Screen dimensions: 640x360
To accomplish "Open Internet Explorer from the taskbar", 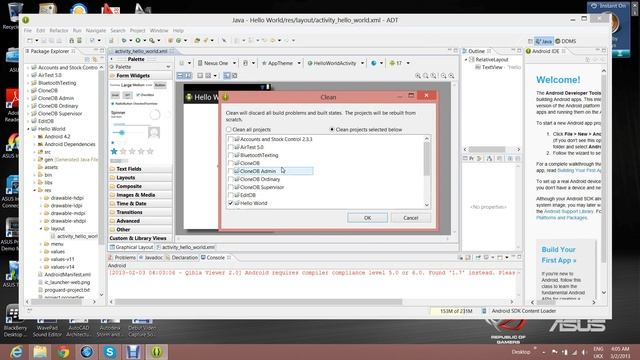I will [x=16, y=352].
